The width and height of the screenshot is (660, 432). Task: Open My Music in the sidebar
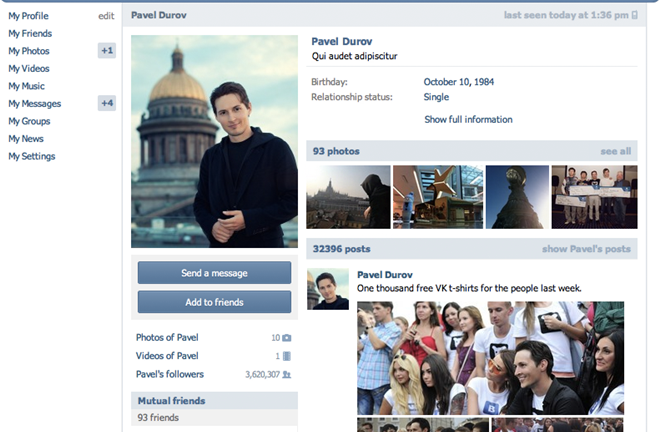pos(27,86)
